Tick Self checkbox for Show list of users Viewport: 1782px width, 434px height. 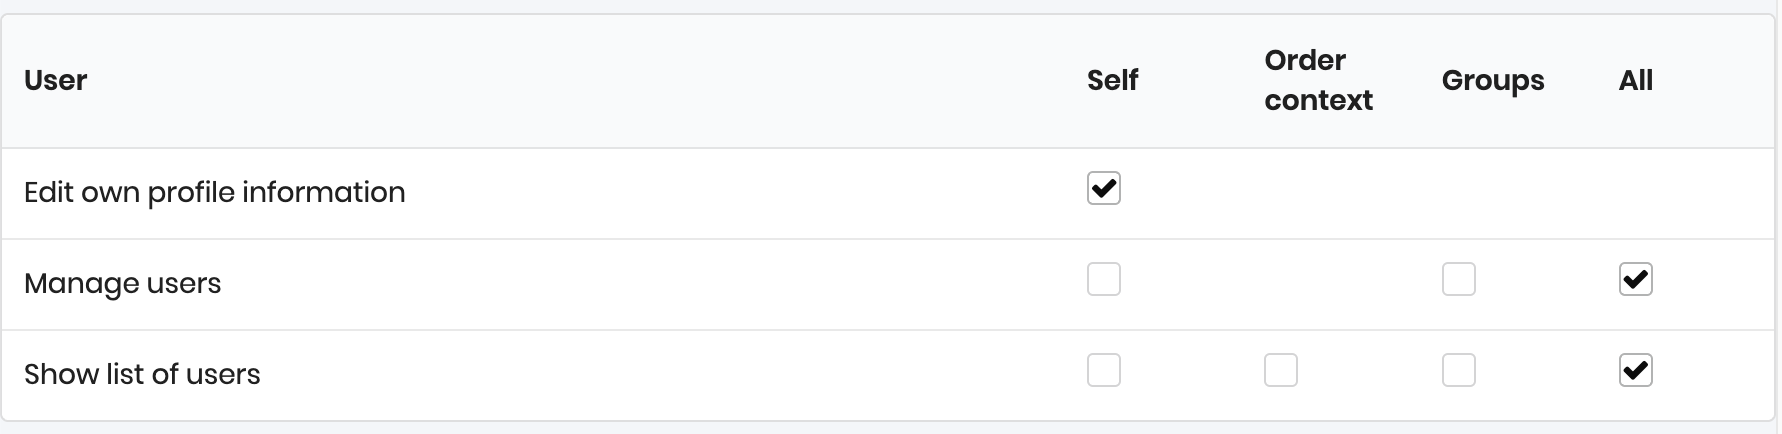tap(1103, 371)
